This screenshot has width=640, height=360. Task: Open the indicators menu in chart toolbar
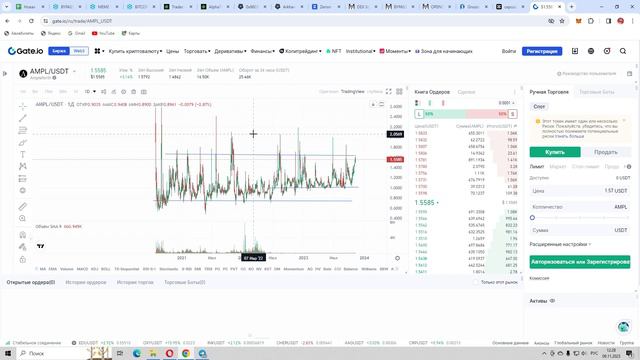(114, 92)
